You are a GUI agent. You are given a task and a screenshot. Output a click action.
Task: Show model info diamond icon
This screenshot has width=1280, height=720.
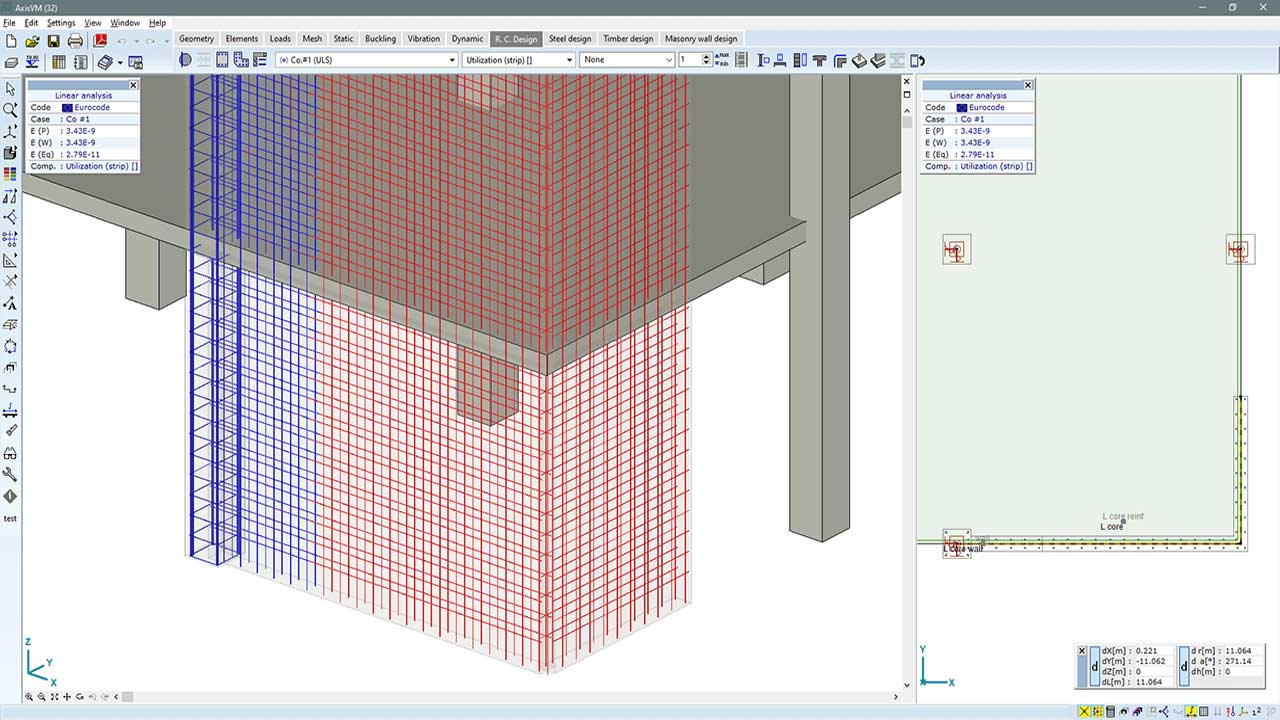[11, 496]
